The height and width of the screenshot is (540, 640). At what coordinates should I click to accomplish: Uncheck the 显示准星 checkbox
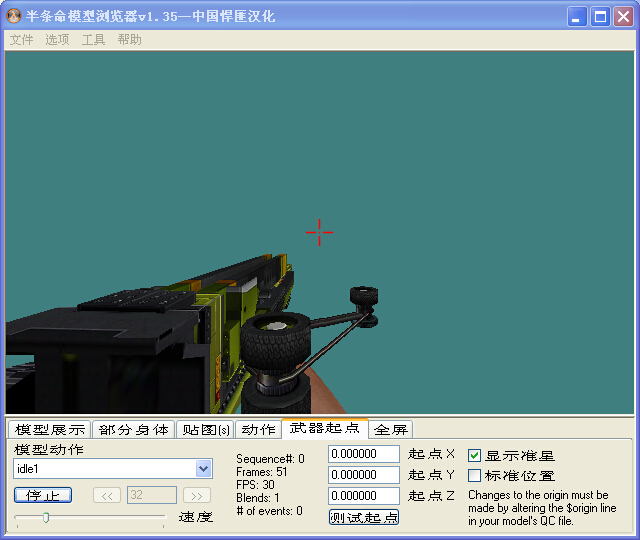tap(474, 455)
